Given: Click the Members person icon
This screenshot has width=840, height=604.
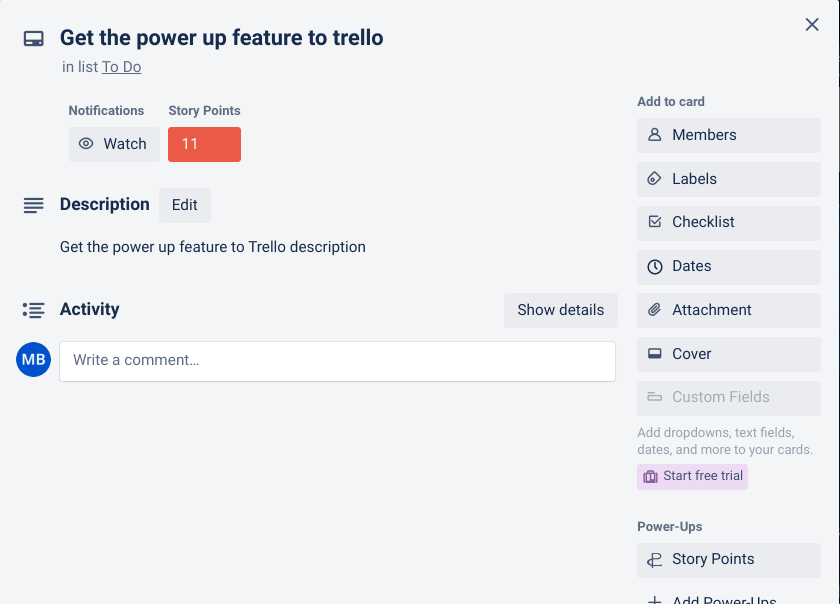Looking at the screenshot, I should pos(654,135).
